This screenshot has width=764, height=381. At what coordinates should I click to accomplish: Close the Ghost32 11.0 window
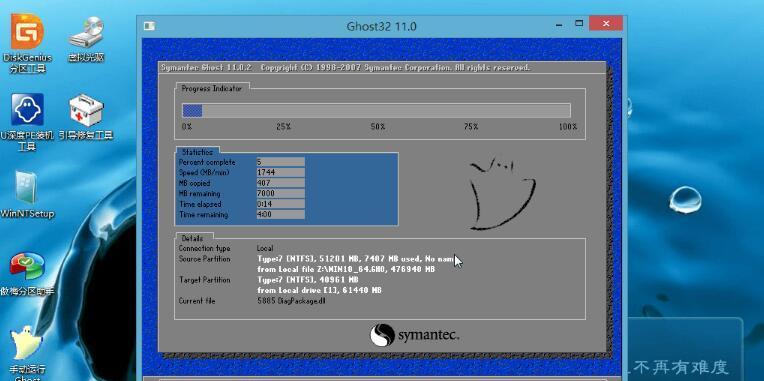tap(606, 23)
